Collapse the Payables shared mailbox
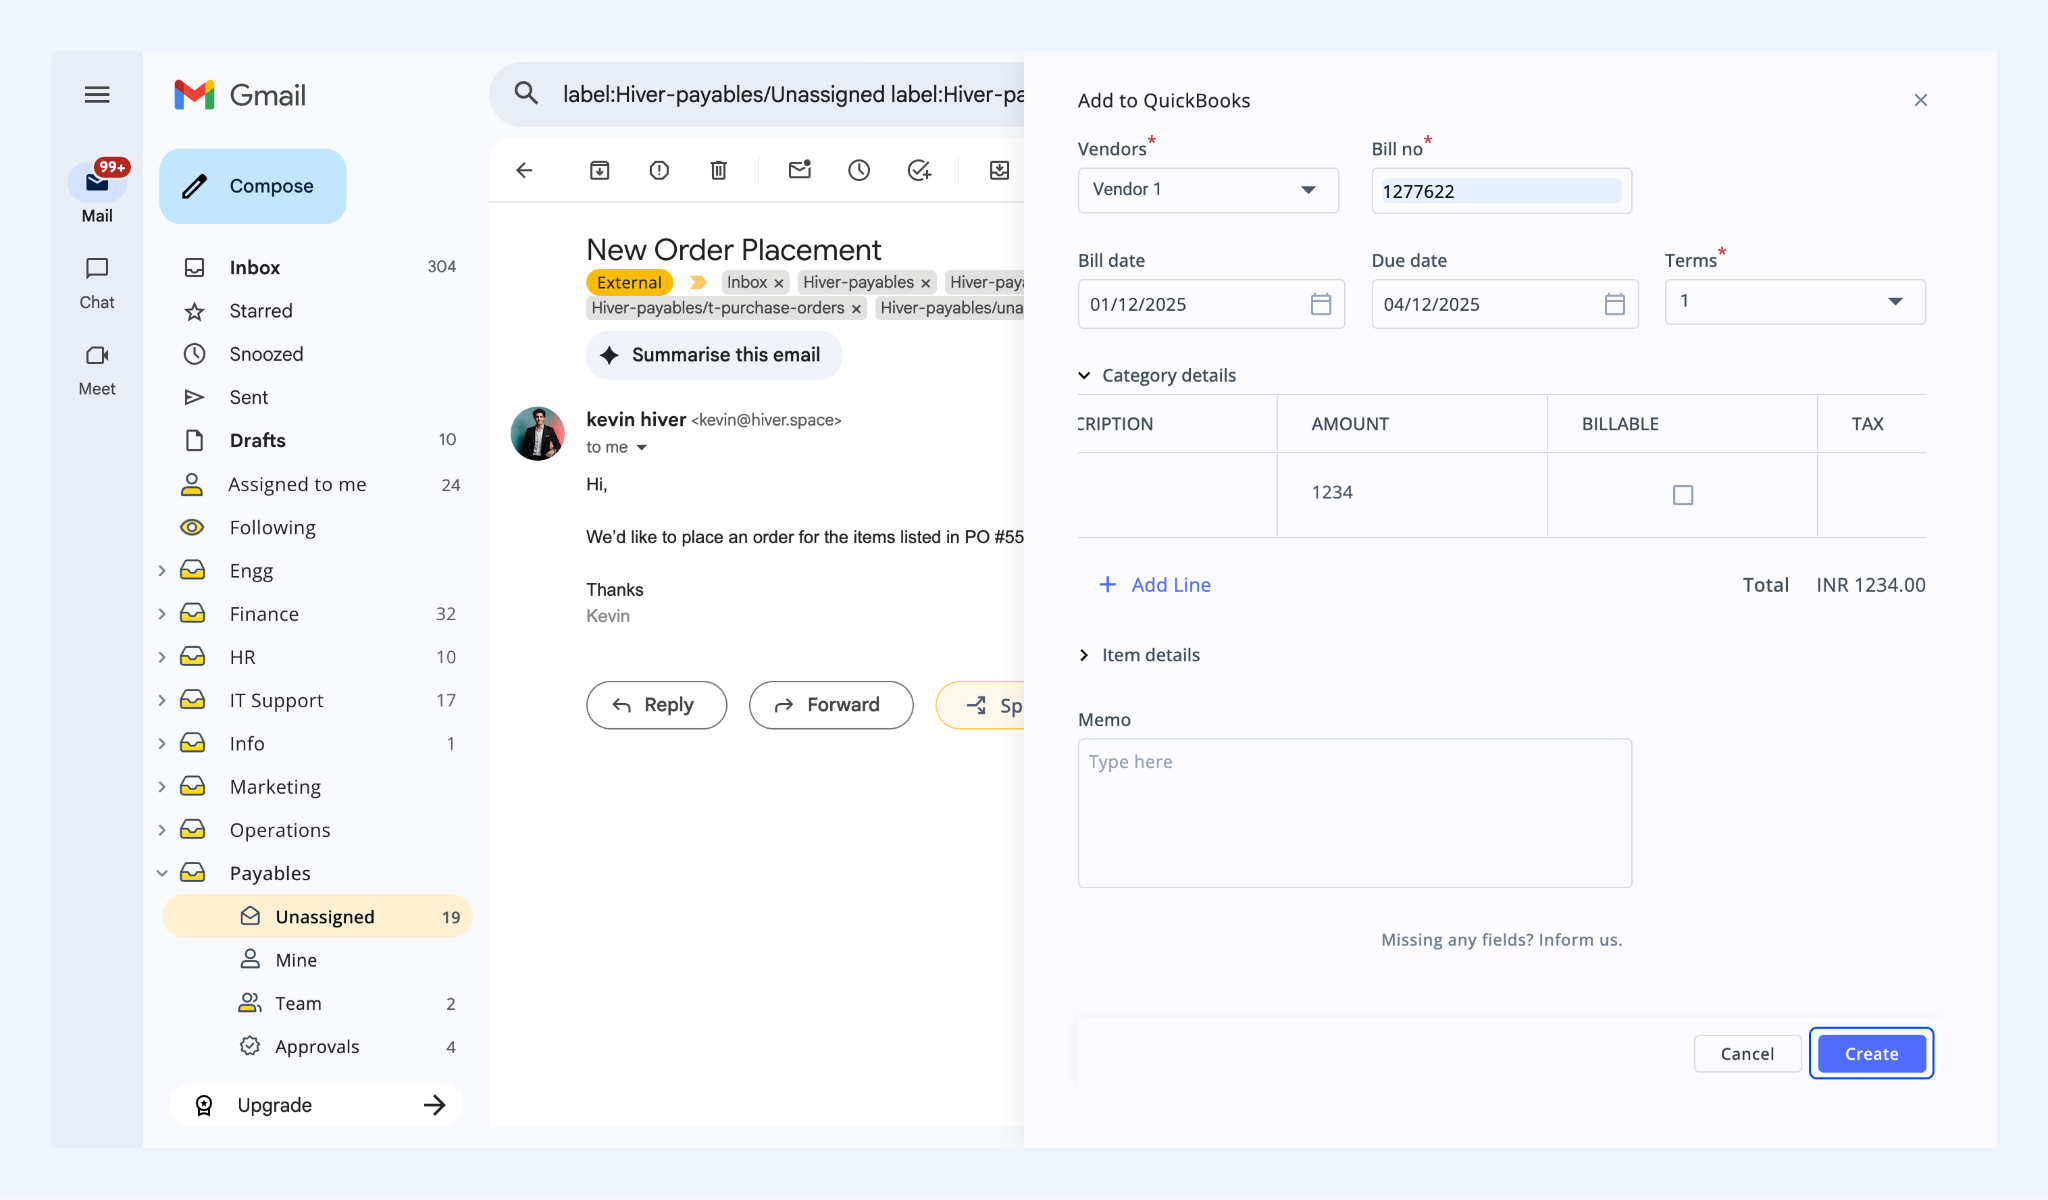2048x1200 pixels. click(162, 873)
